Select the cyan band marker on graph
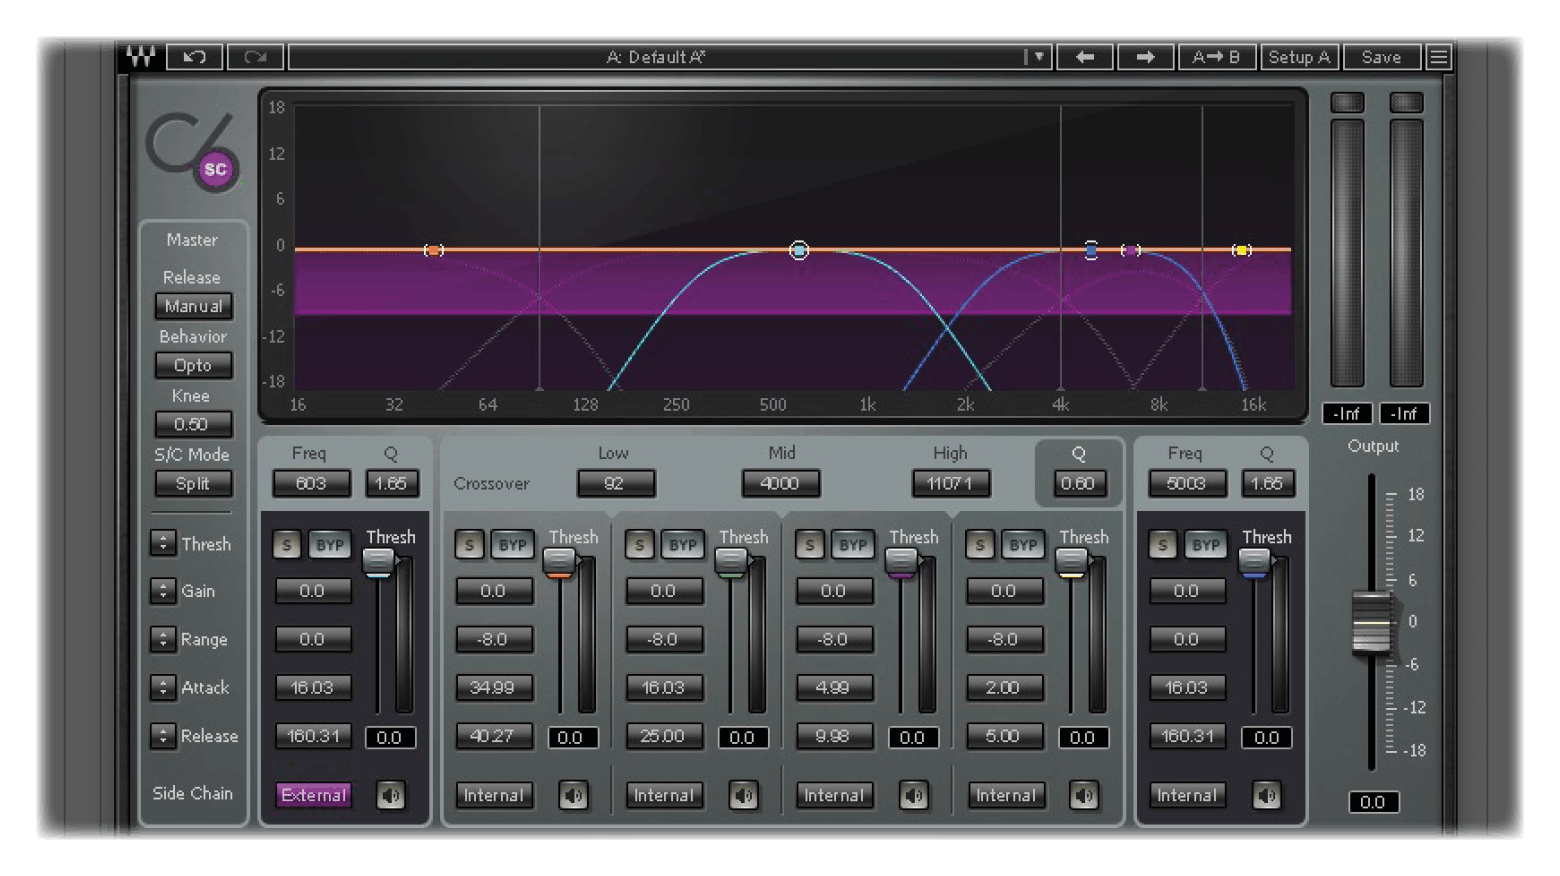The width and height of the screenshot is (1560, 876). tap(799, 250)
